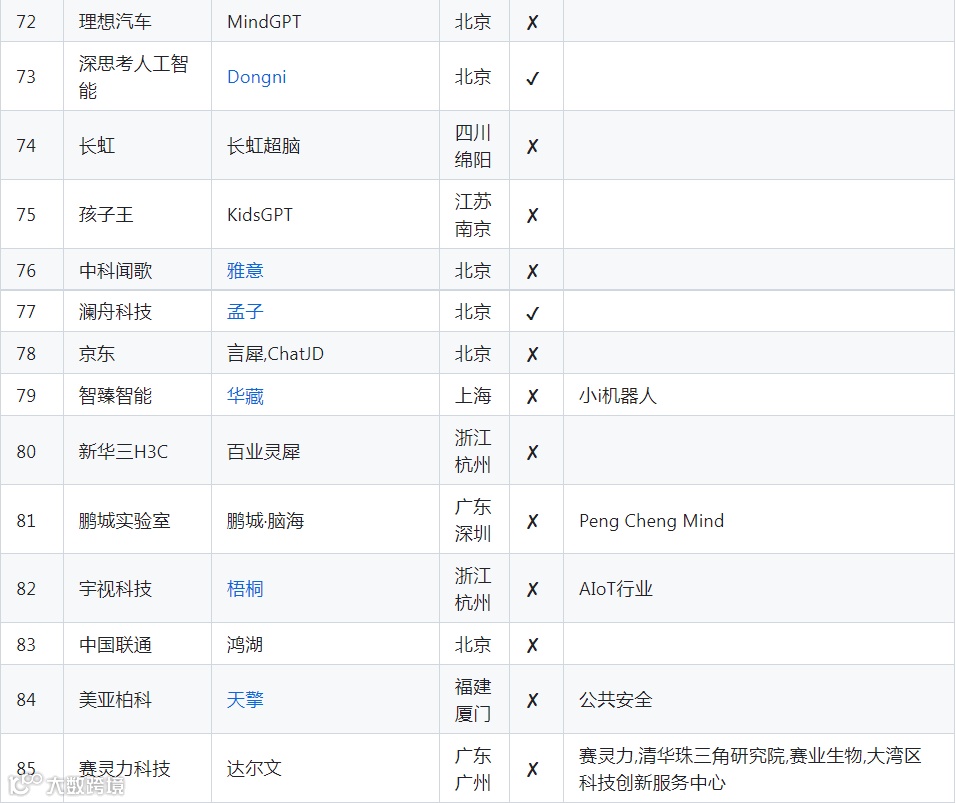Image resolution: width=956 pixels, height=803 pixels.
Task: Select the 京东 company cell
Action: (x=138, y=353)
